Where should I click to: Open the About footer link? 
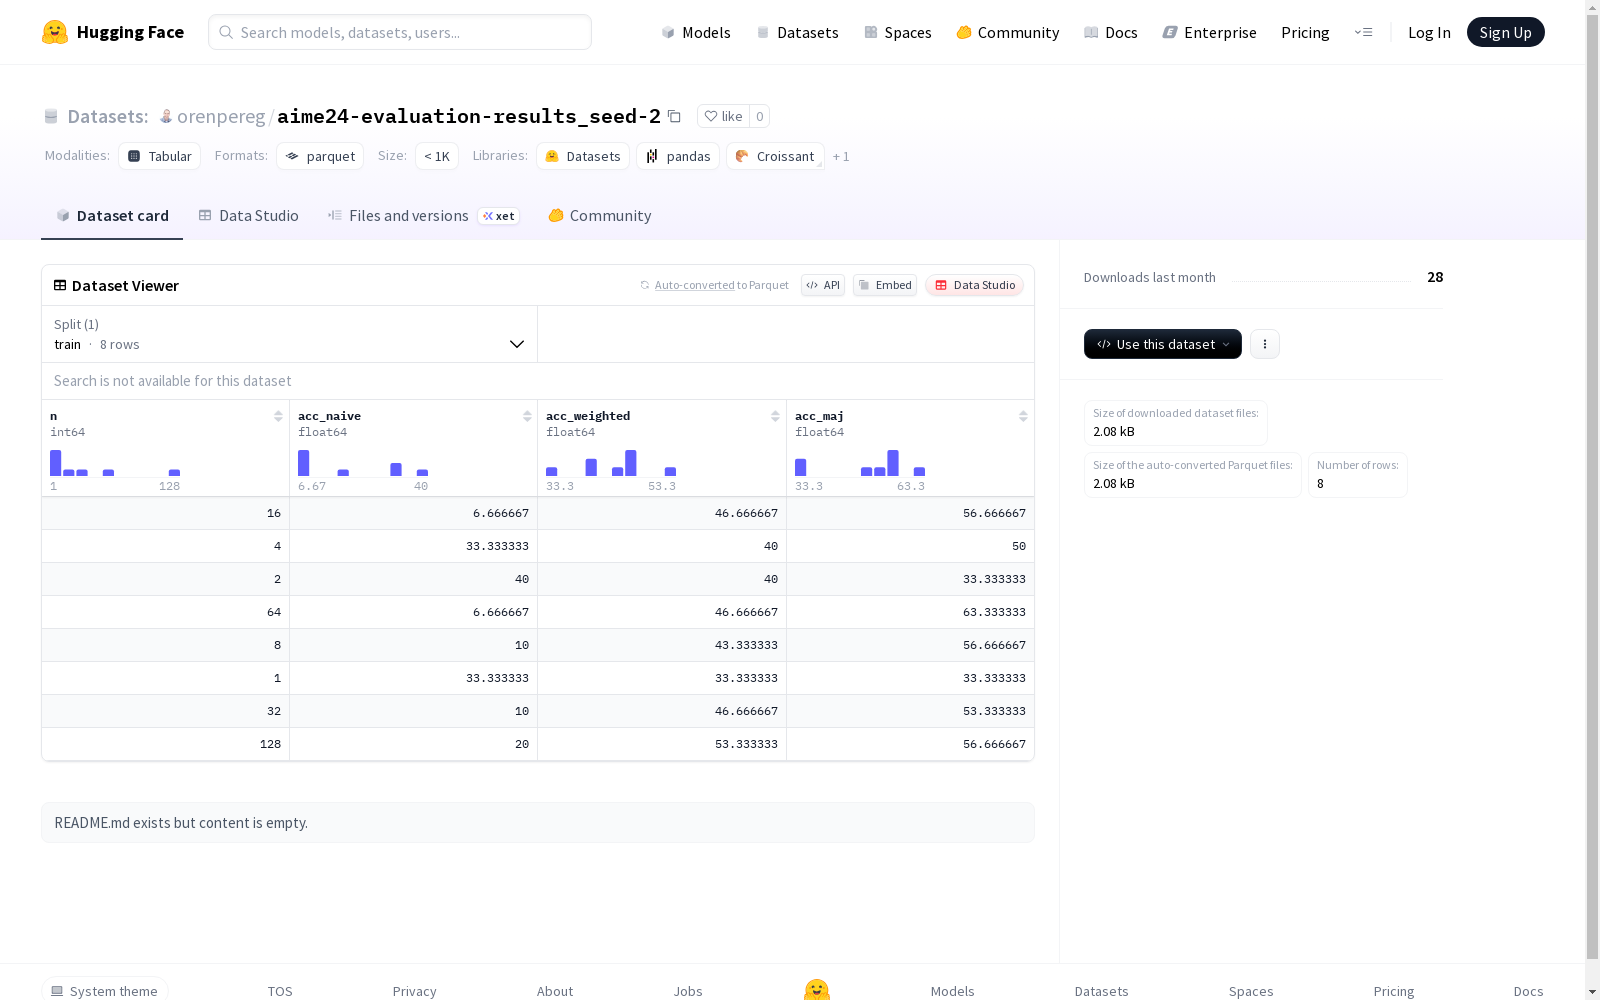coord(555,991)
